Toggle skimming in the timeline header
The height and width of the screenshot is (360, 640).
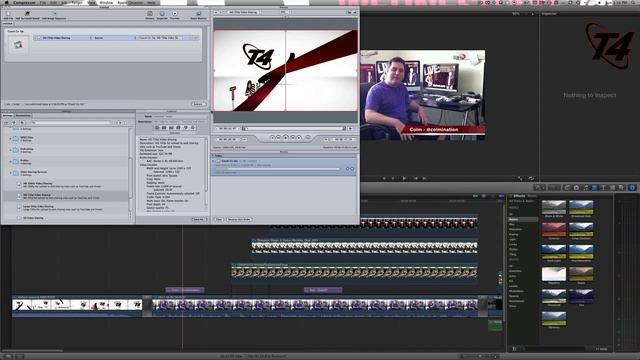pyautogui.click(x=476, y=196)
